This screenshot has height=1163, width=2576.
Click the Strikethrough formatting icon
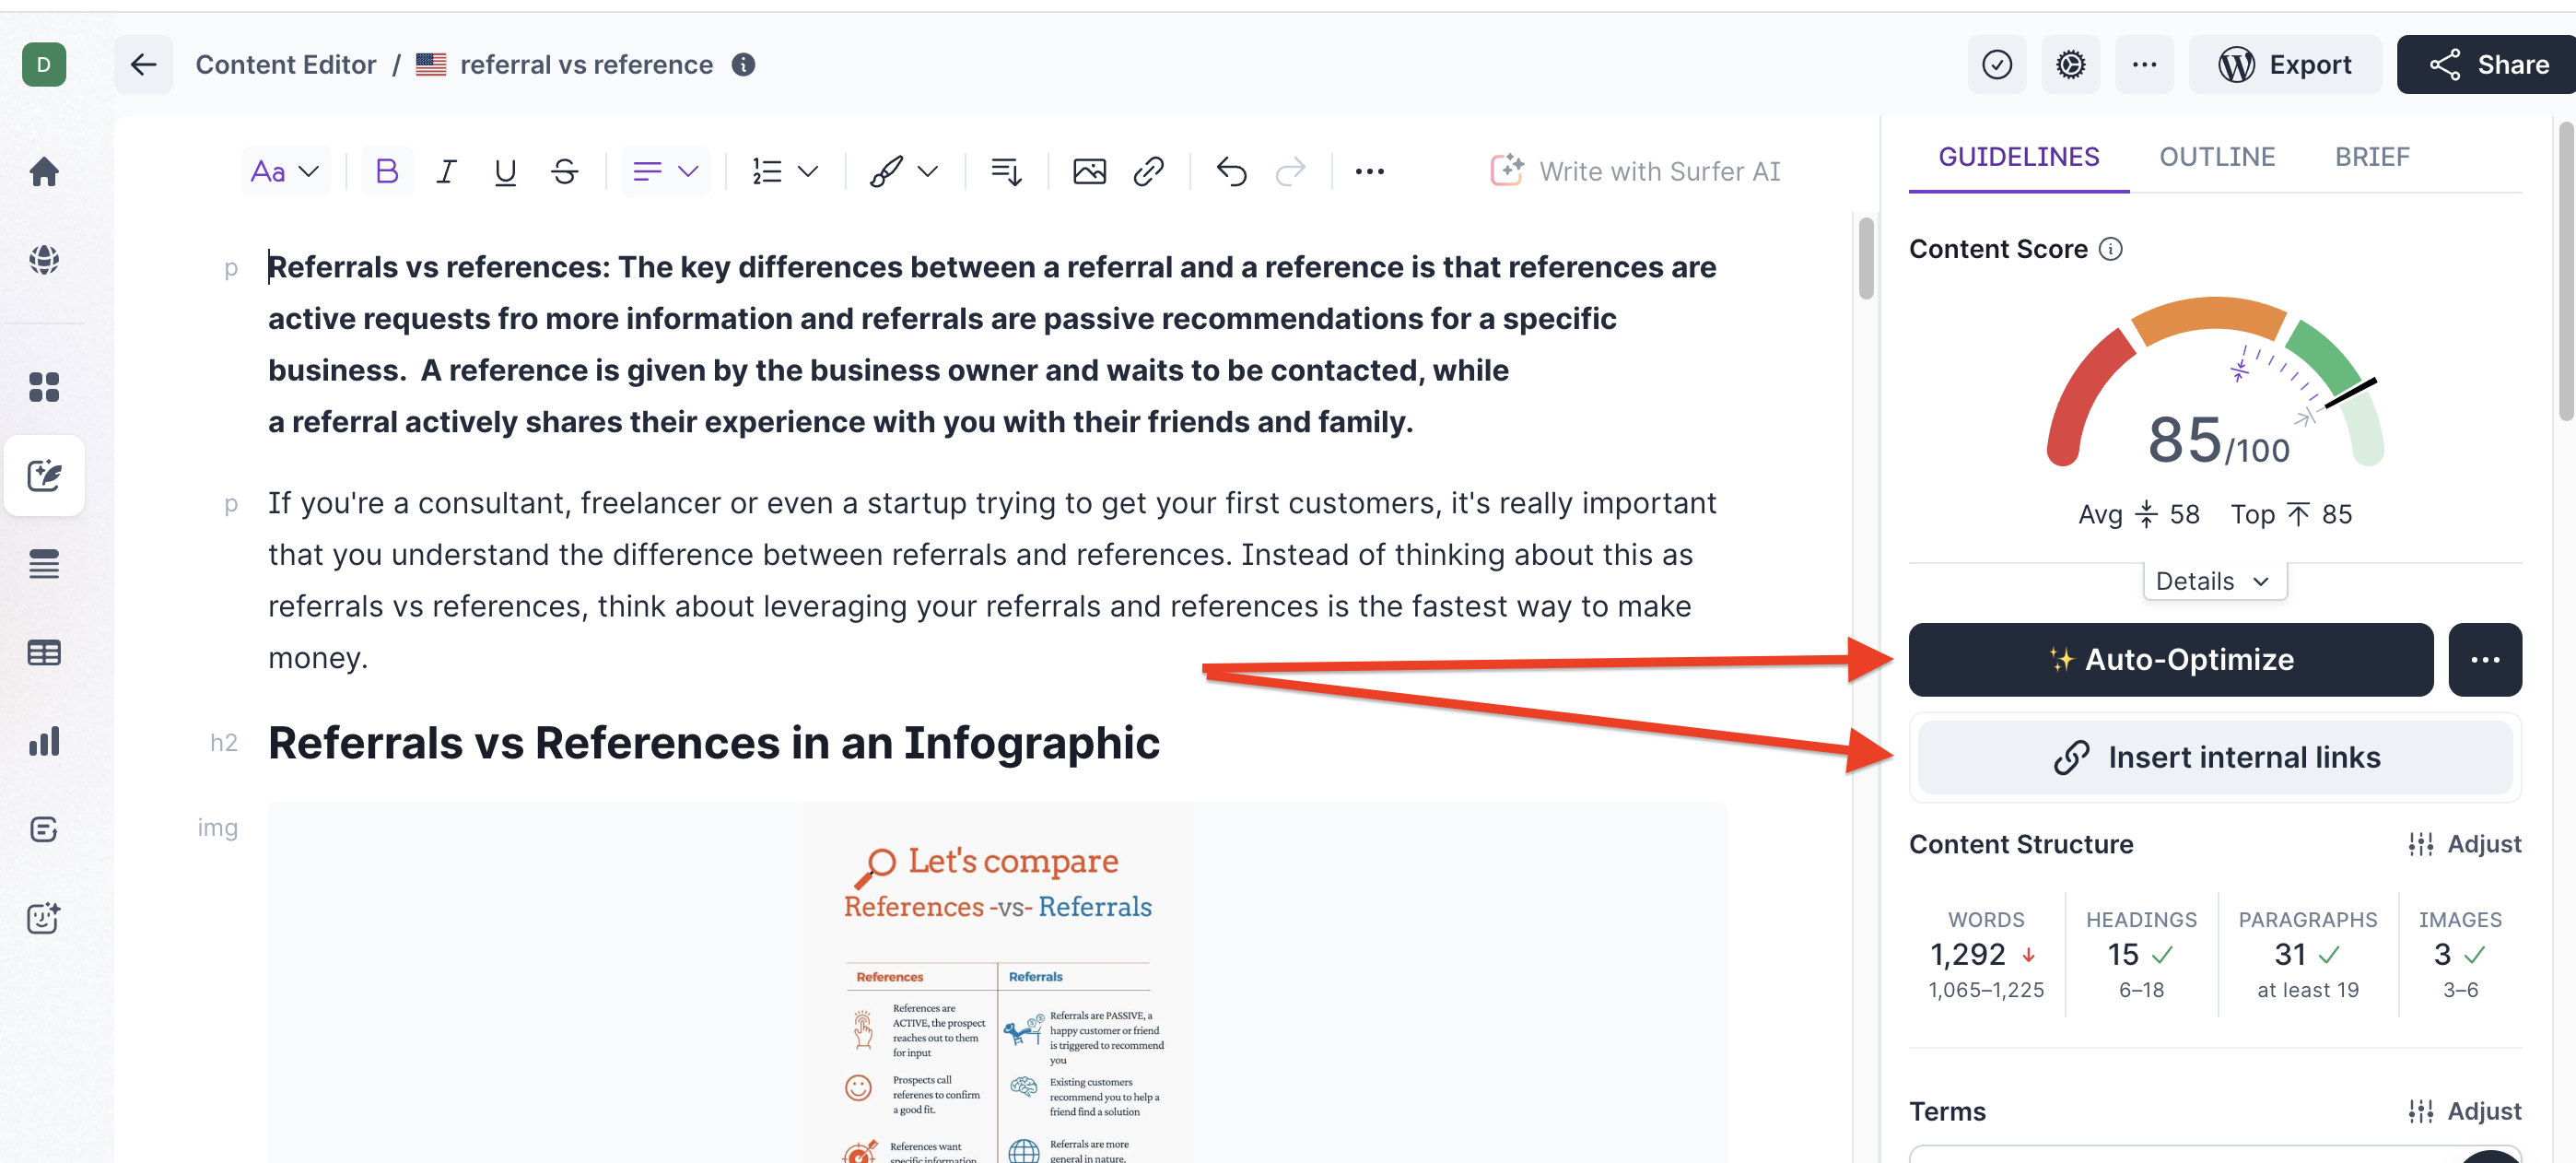tap(560, 170)
